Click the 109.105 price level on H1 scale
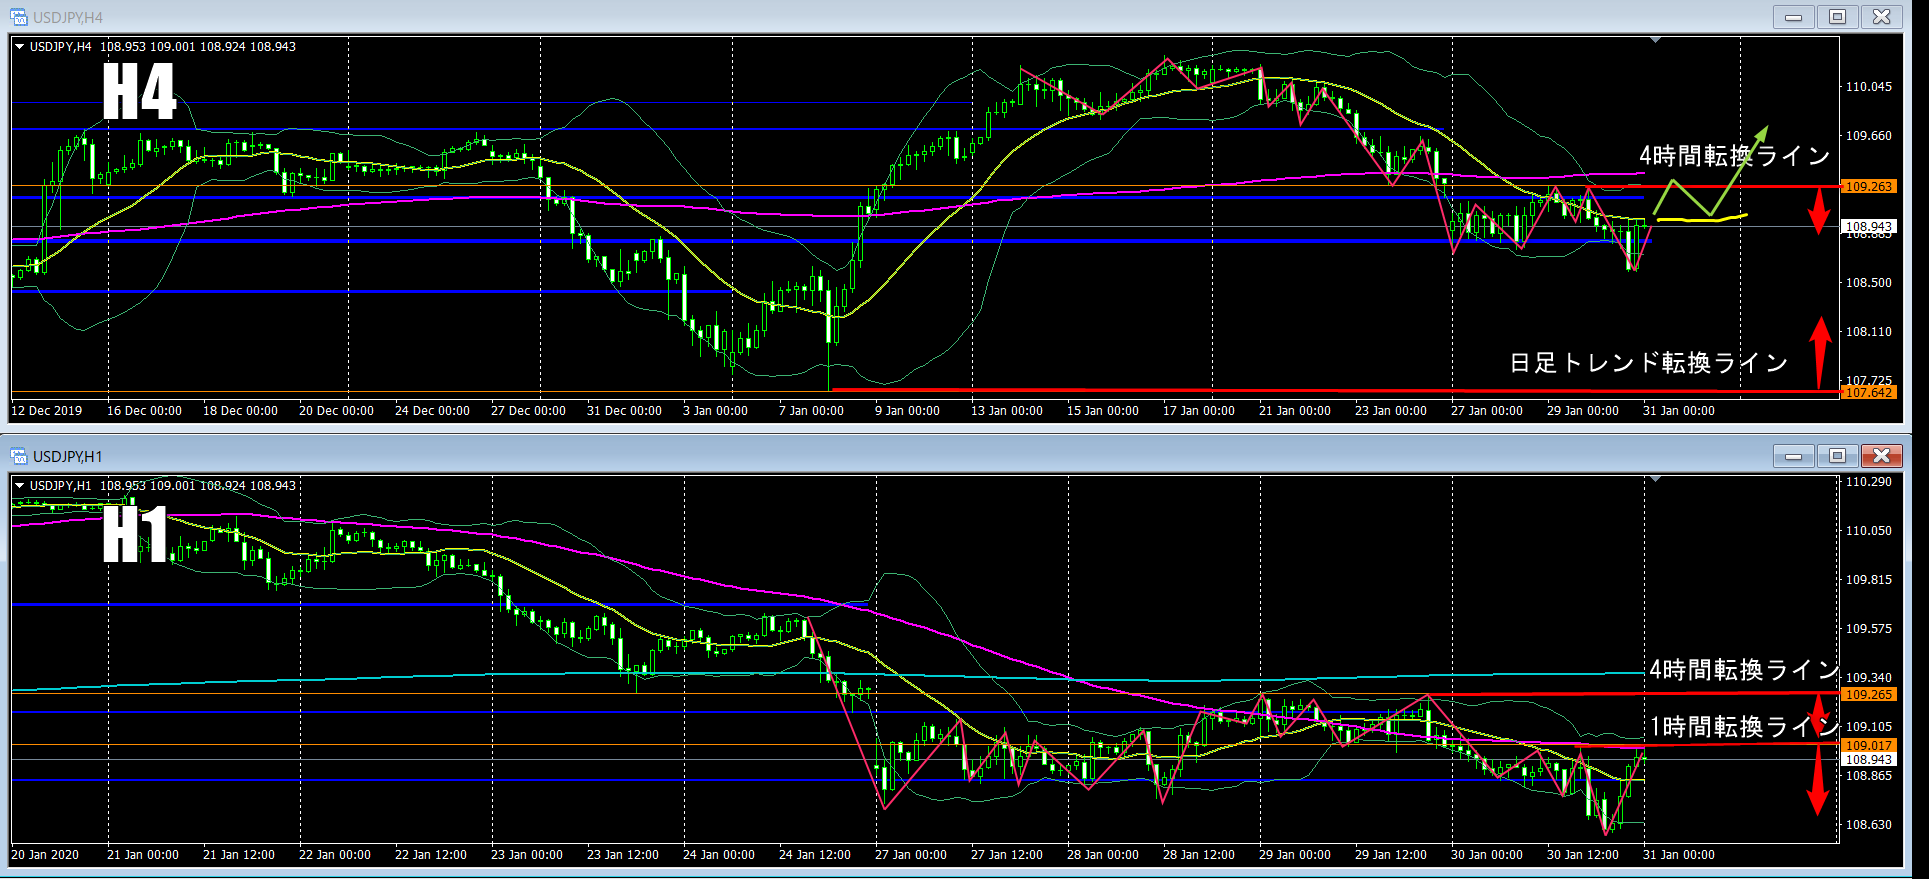The width and height of the screenshot is (1929, 879). (x=1868, y=727)
